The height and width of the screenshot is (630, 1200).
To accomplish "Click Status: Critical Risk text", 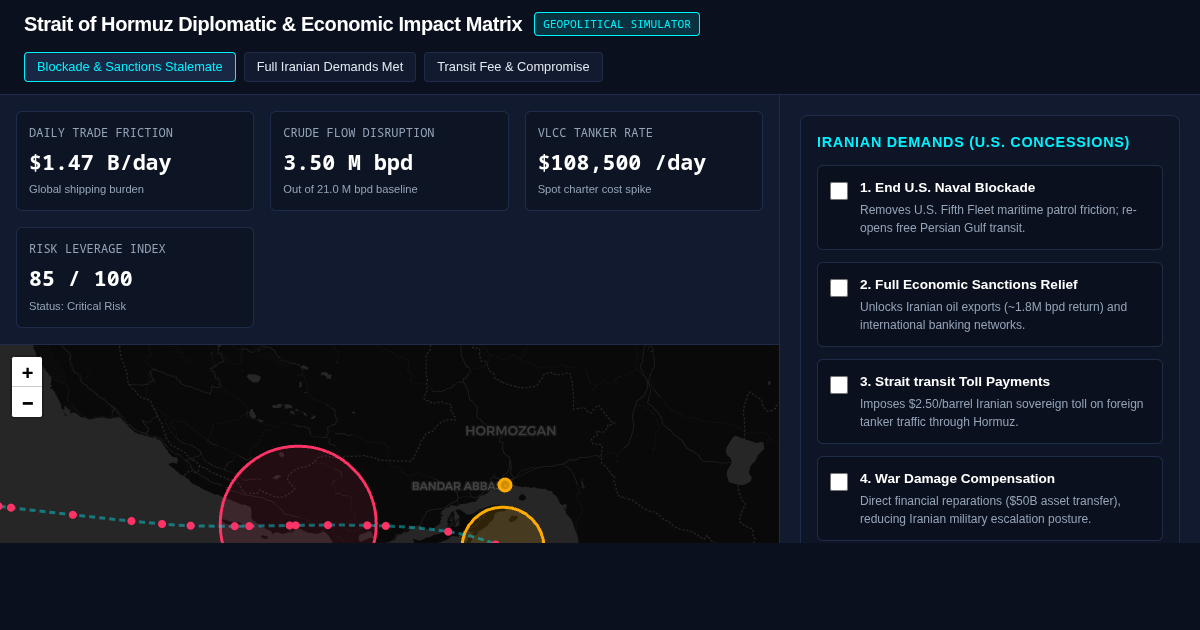I will pyautogui.click(x=77, y=306).
